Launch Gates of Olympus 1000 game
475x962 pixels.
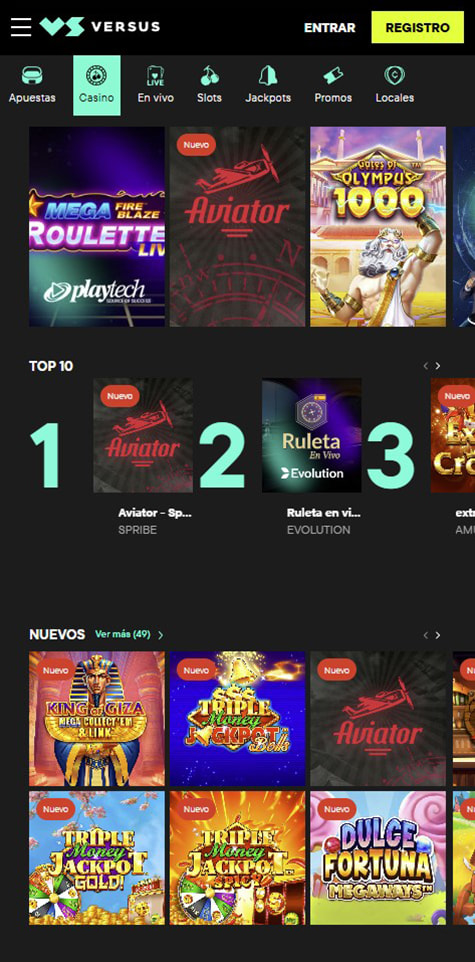click(378, 226)
